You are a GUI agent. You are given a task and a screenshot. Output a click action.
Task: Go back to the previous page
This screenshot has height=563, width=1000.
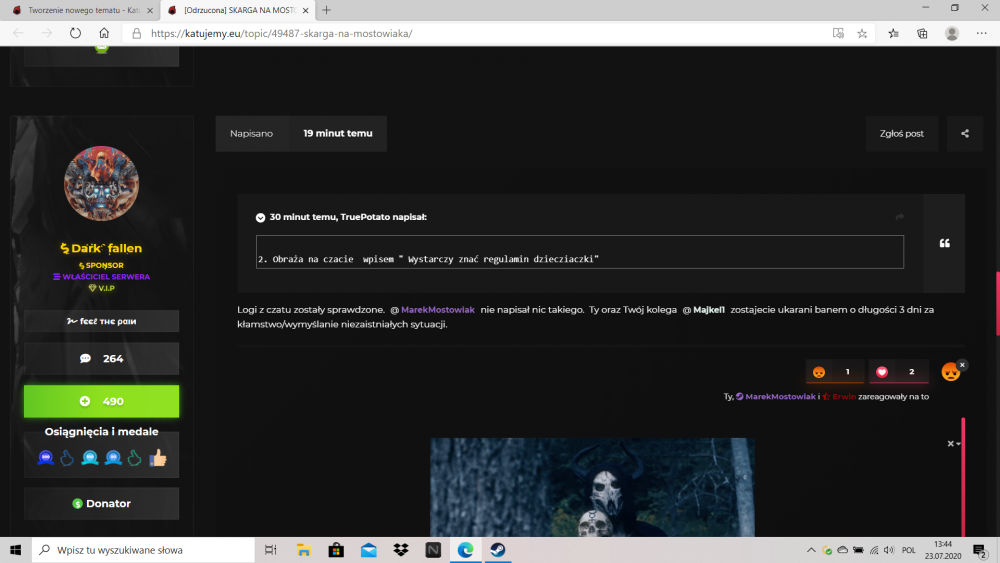[x=18, y=33]
